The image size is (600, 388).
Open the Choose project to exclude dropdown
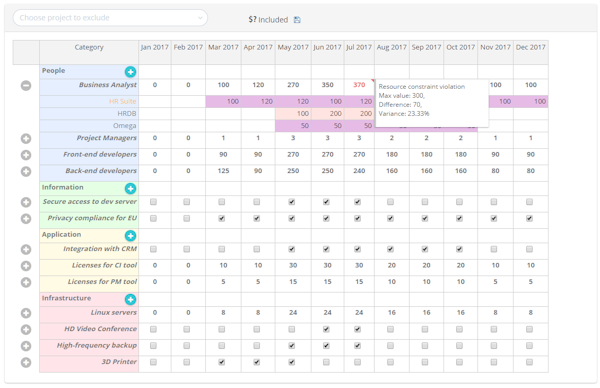110,18
